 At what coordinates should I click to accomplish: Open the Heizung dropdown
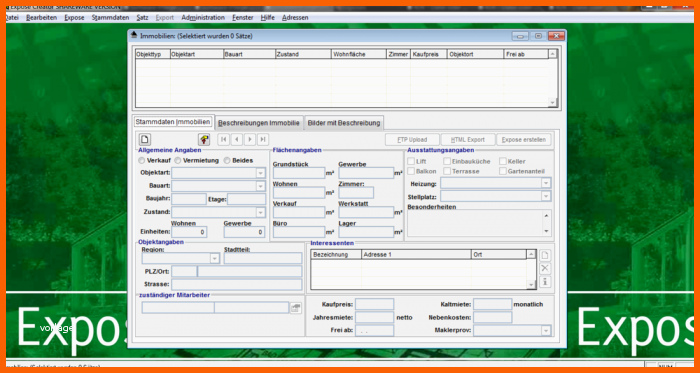click(546, 183)
